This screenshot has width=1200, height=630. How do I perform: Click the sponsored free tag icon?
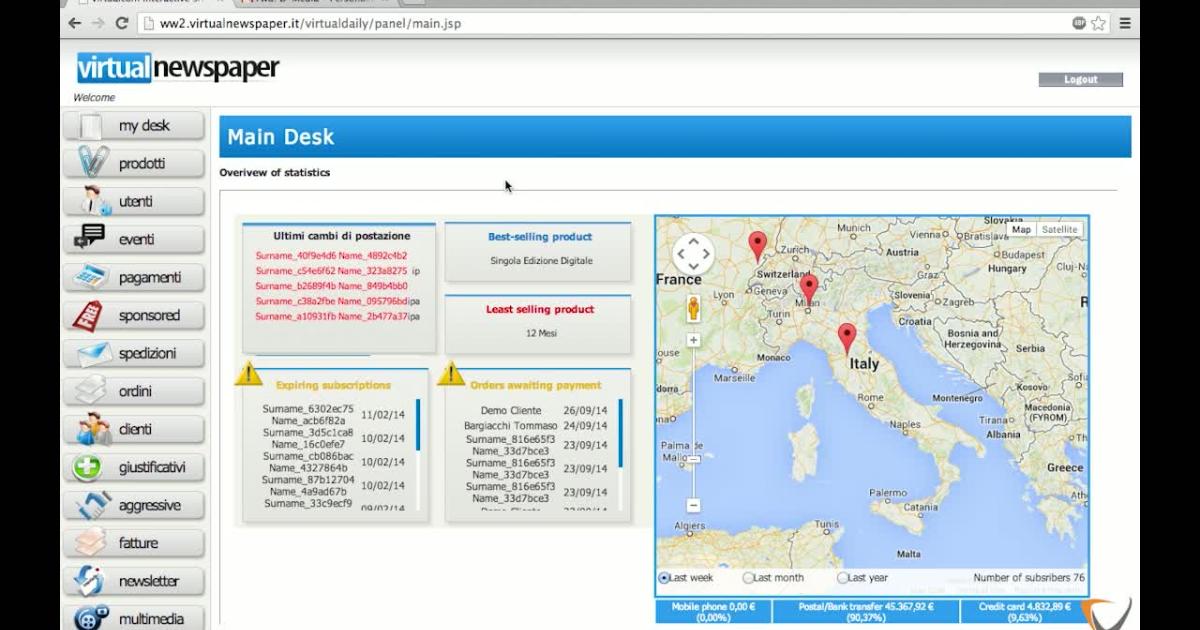point(89,315)
